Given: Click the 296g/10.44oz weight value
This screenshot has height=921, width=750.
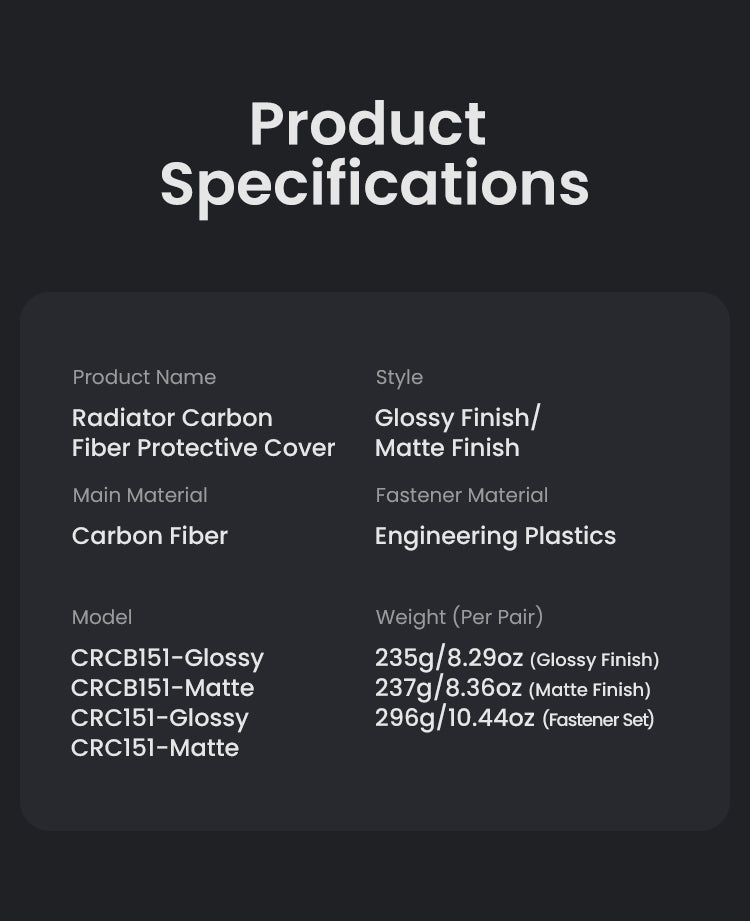Looking at the screenshot, I should click(454, 718).
